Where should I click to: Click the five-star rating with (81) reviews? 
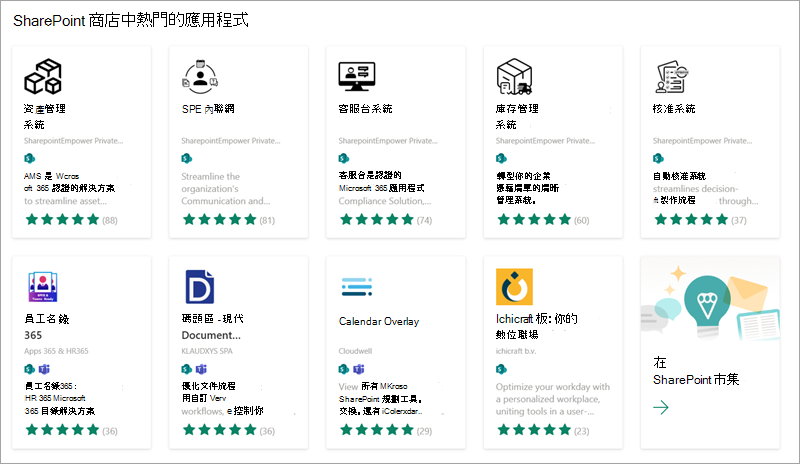(x=229, y=220)
